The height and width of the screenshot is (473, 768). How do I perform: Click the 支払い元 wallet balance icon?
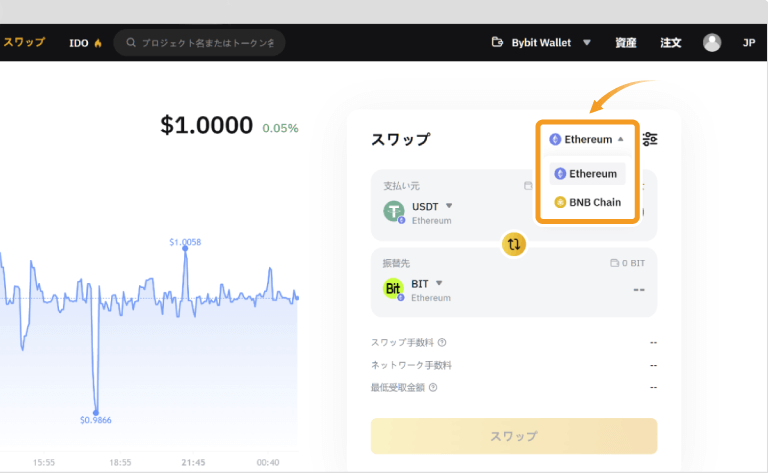click(528, 186)
